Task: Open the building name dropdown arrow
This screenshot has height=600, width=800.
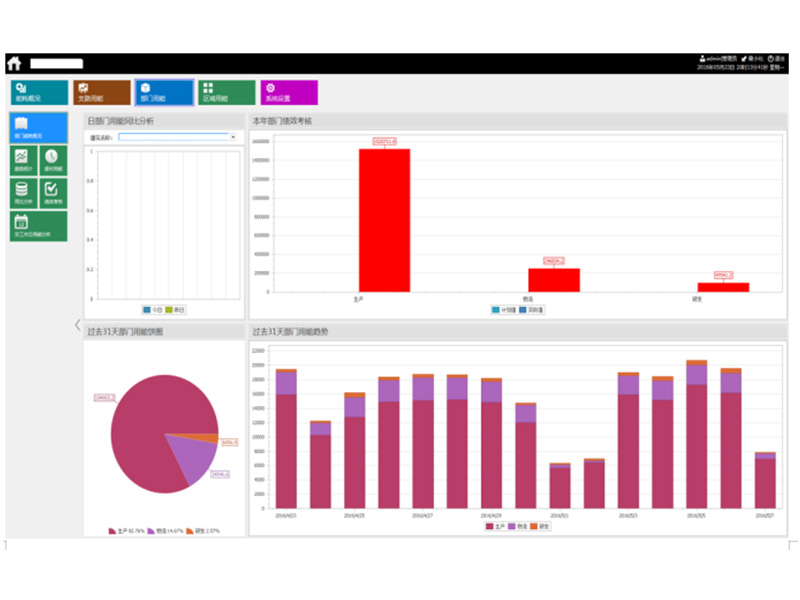Action: (233, 137)
